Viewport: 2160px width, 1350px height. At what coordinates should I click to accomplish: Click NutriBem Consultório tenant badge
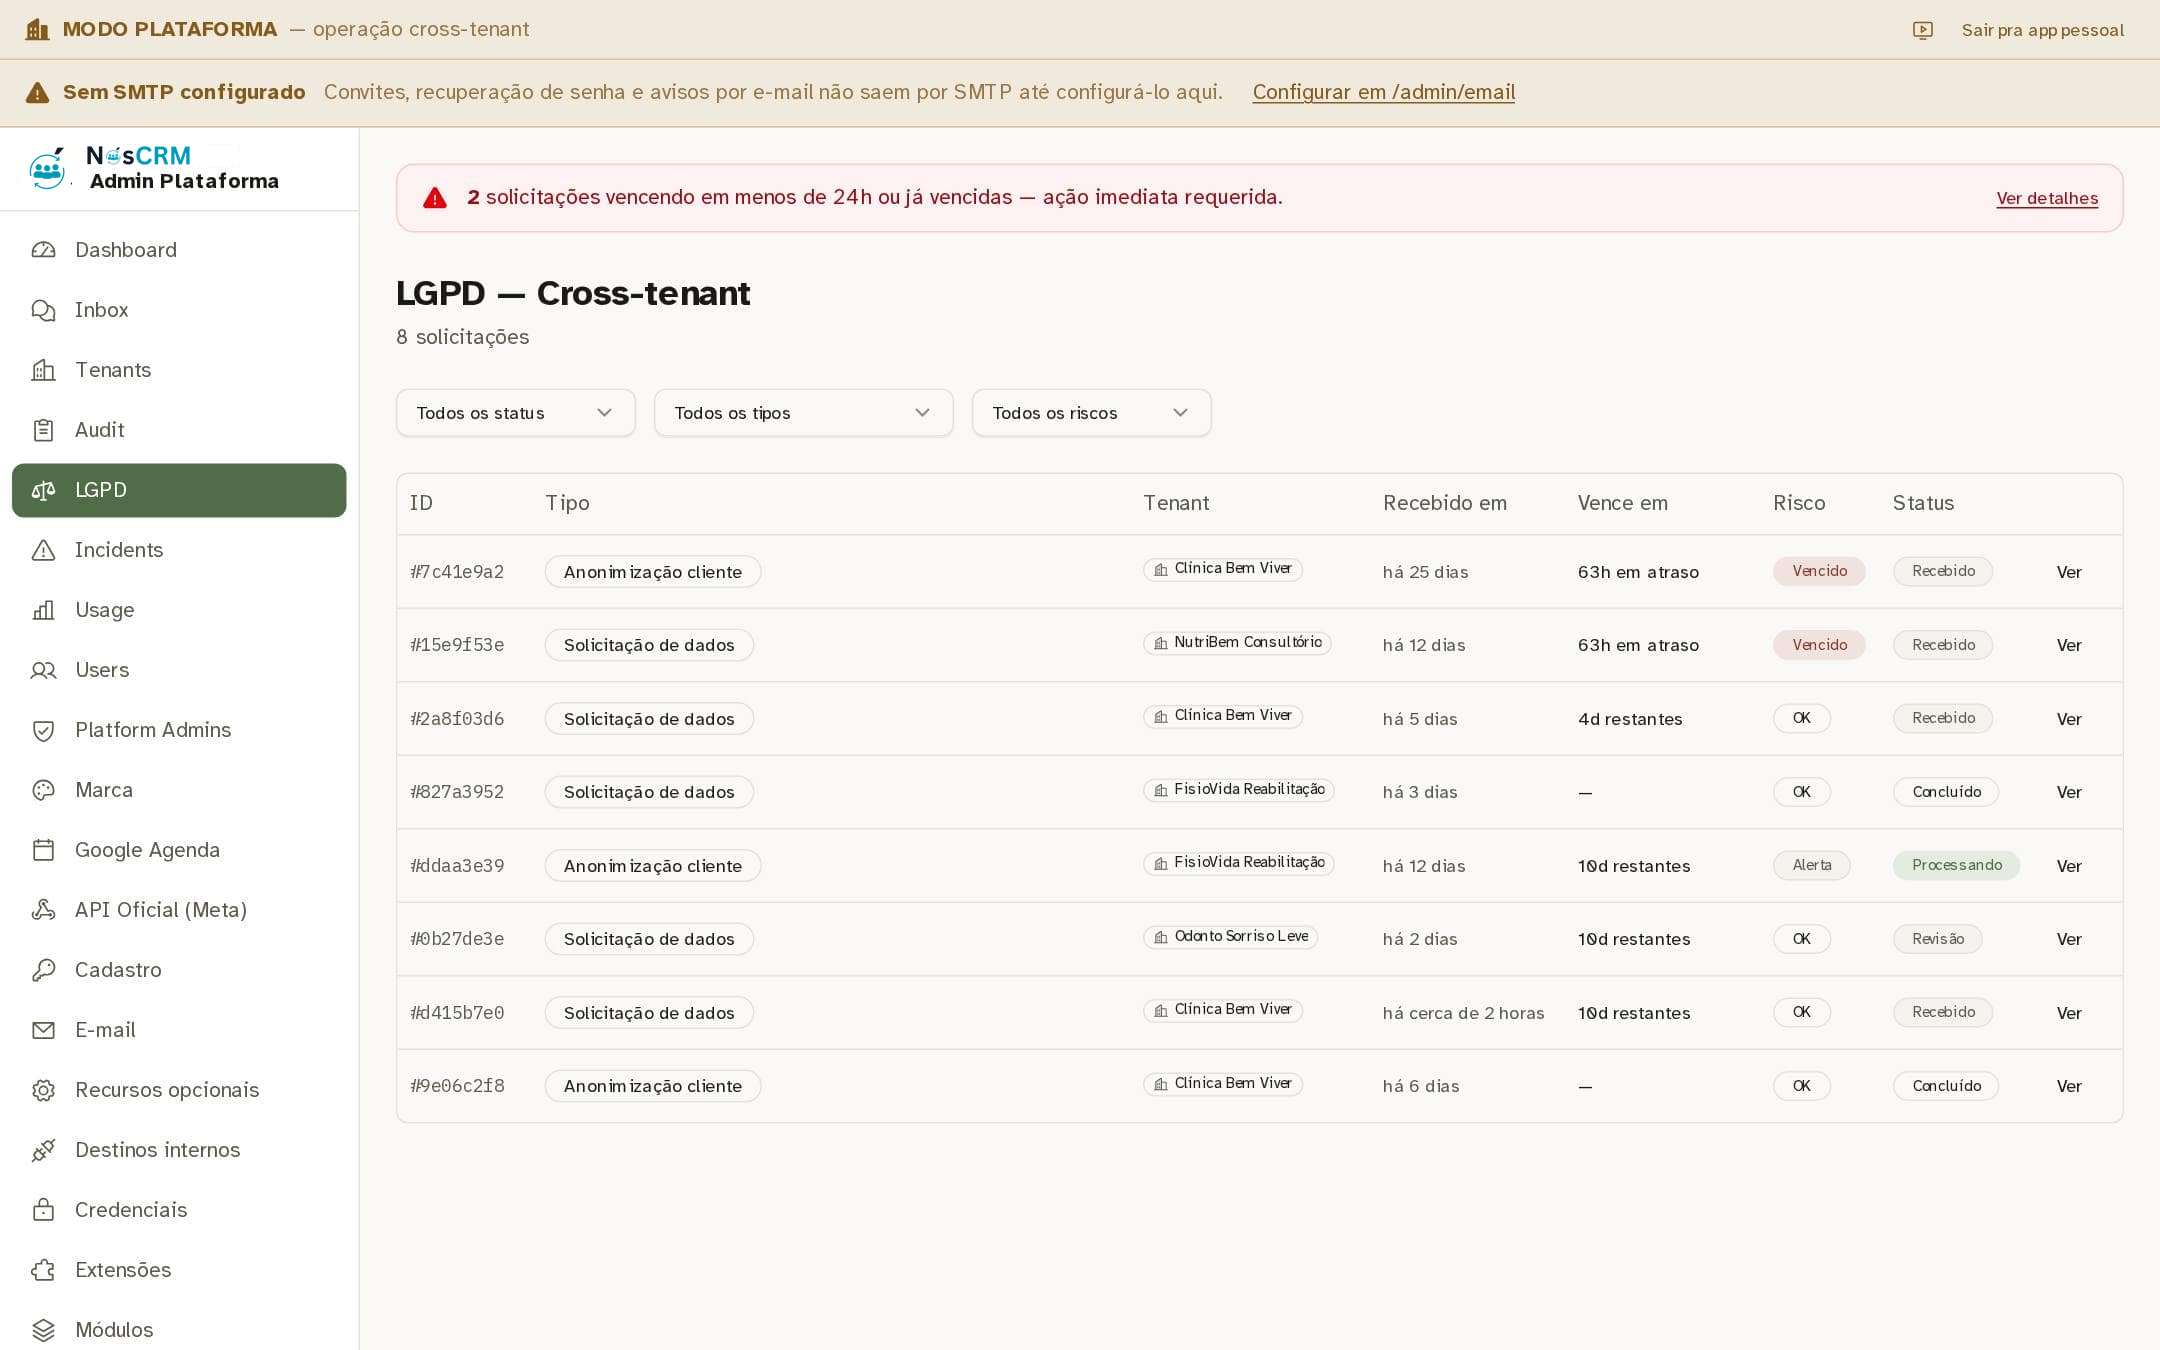point(1237,643)
